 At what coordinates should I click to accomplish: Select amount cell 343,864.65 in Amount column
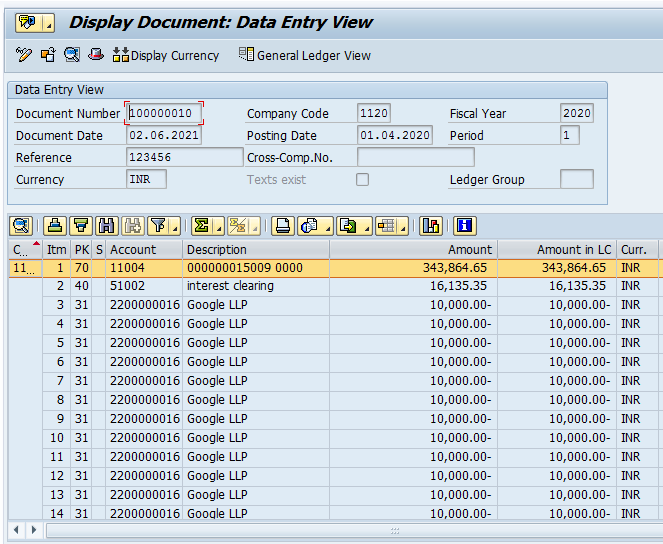pyautogui.click(x=414, y=268)
